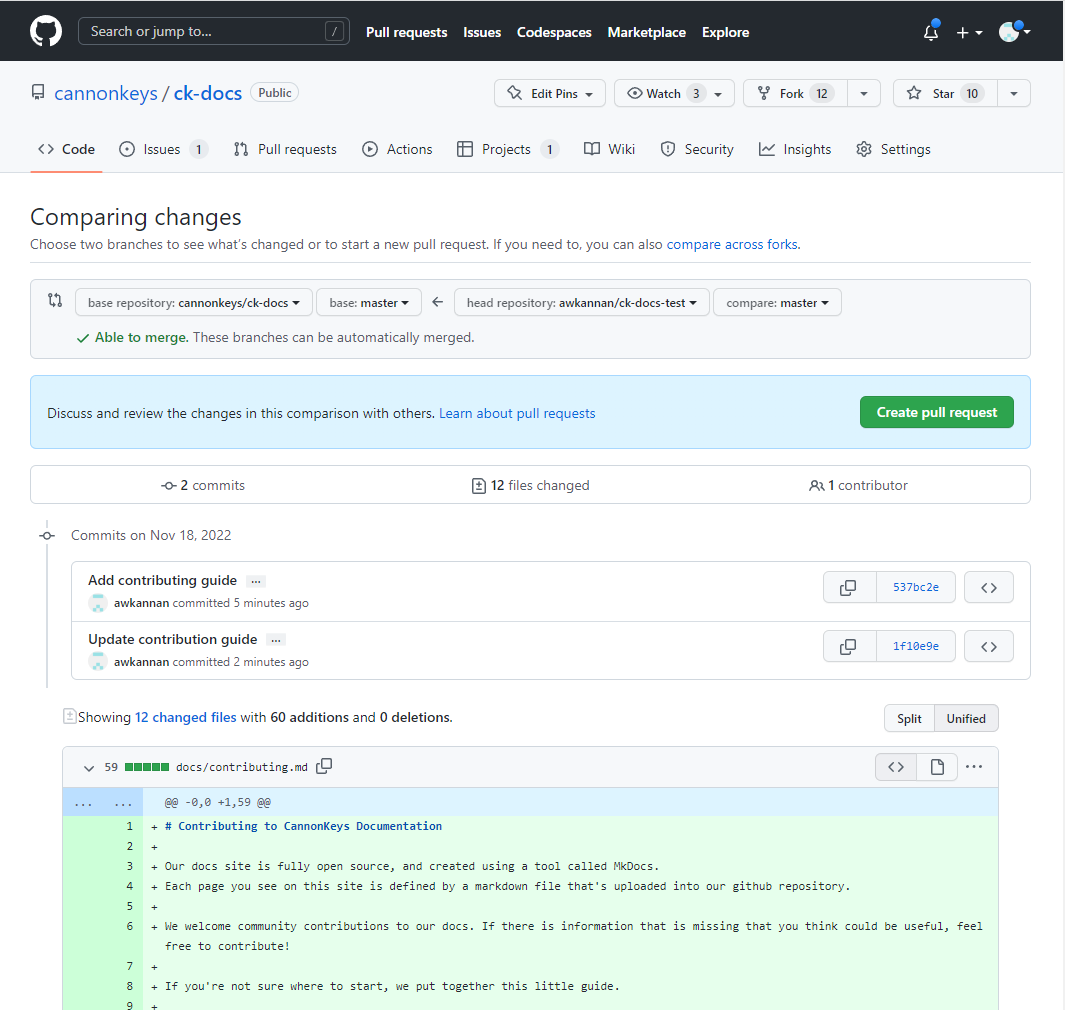Open the head repository dropdown
This screenshot has height=1010, width=1065.
click(581, 303)
